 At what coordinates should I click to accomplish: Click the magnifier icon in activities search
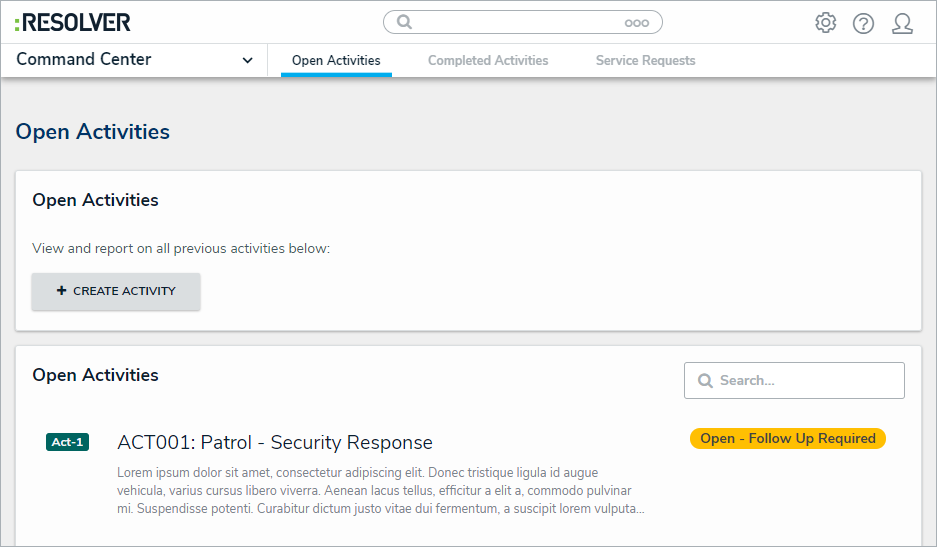tap(705, 381)
